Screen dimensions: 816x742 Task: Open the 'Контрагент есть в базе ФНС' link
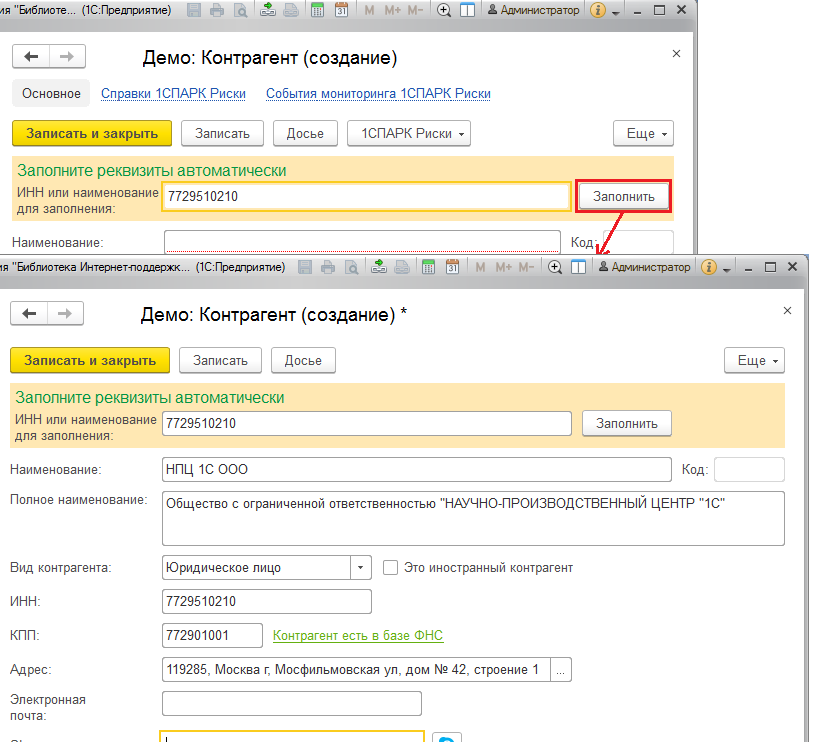[x=358, y=635]
